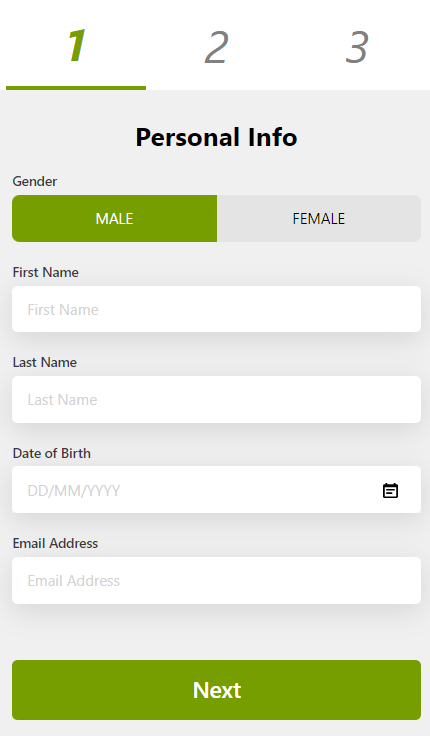This screenshot has height=736, width=430.
Task: Click the DD/MM/YYYY placeholder text
Action: pyautogui.click(x=74, y=491)
